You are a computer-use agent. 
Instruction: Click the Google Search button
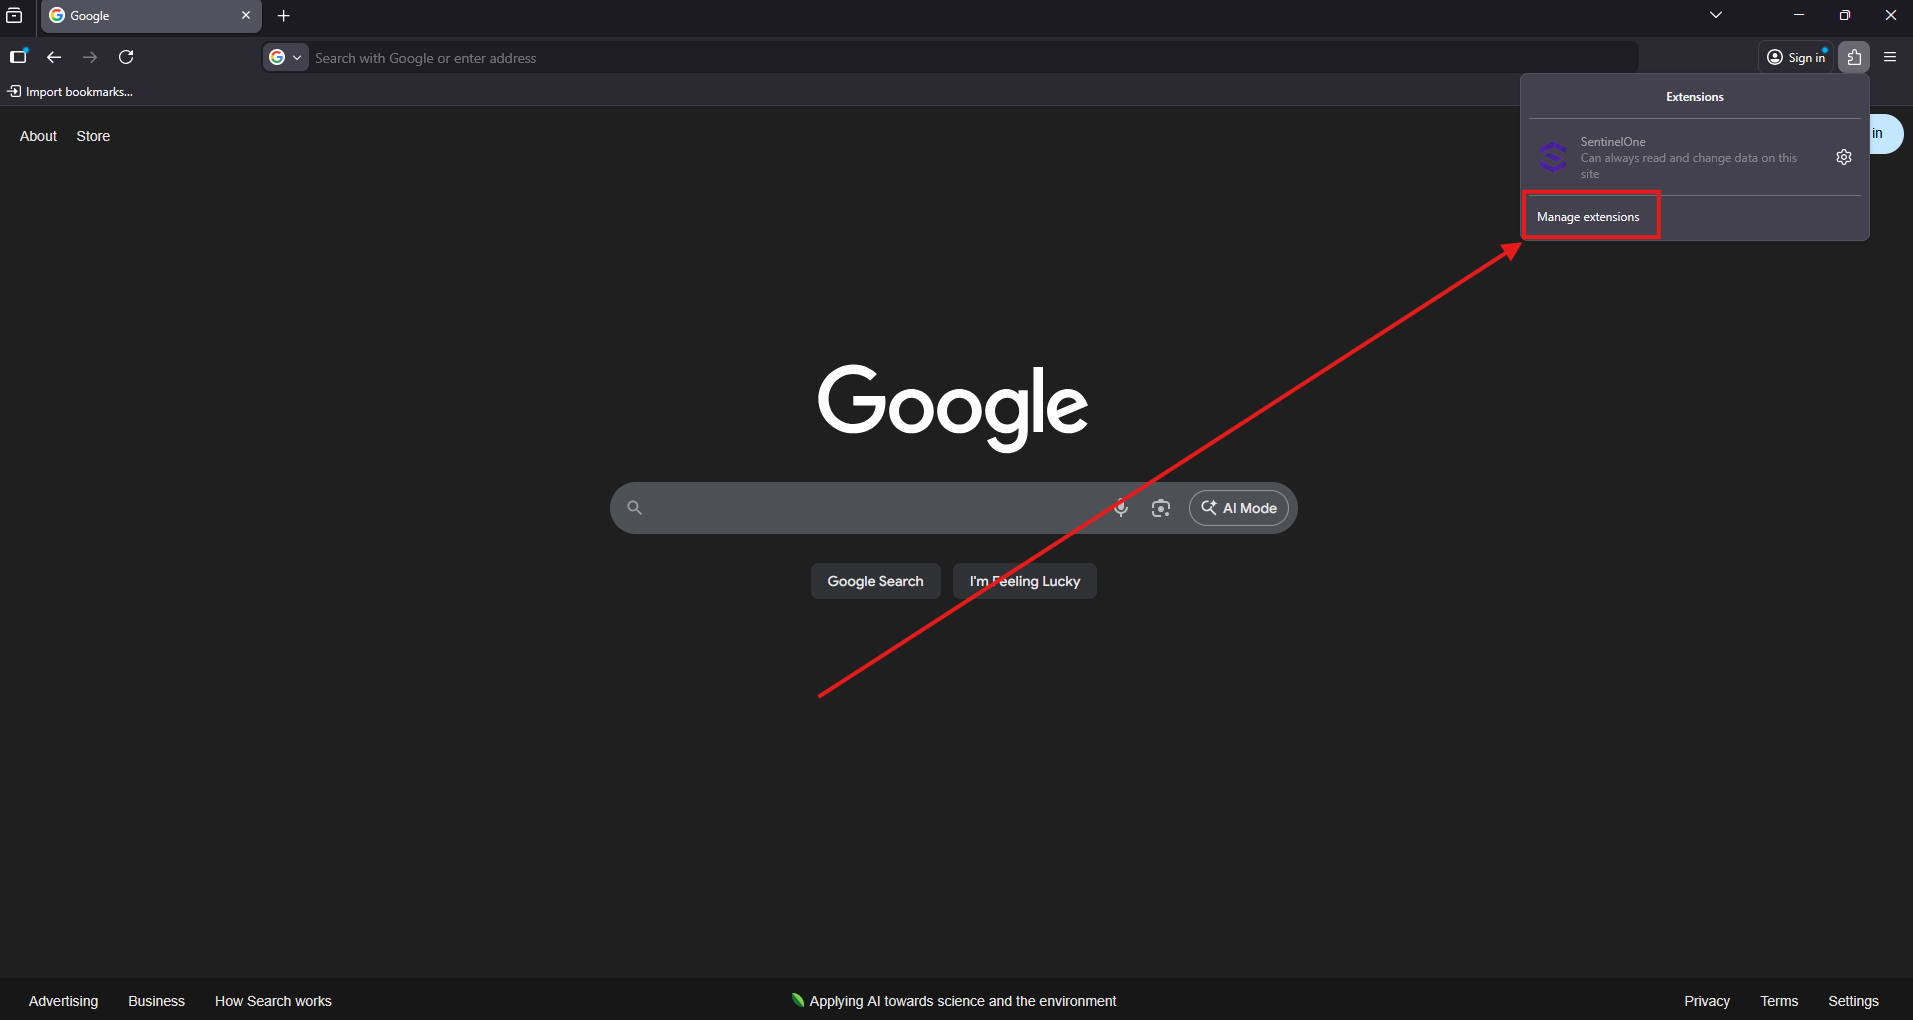pyautogui.click(x=875, y=581)
